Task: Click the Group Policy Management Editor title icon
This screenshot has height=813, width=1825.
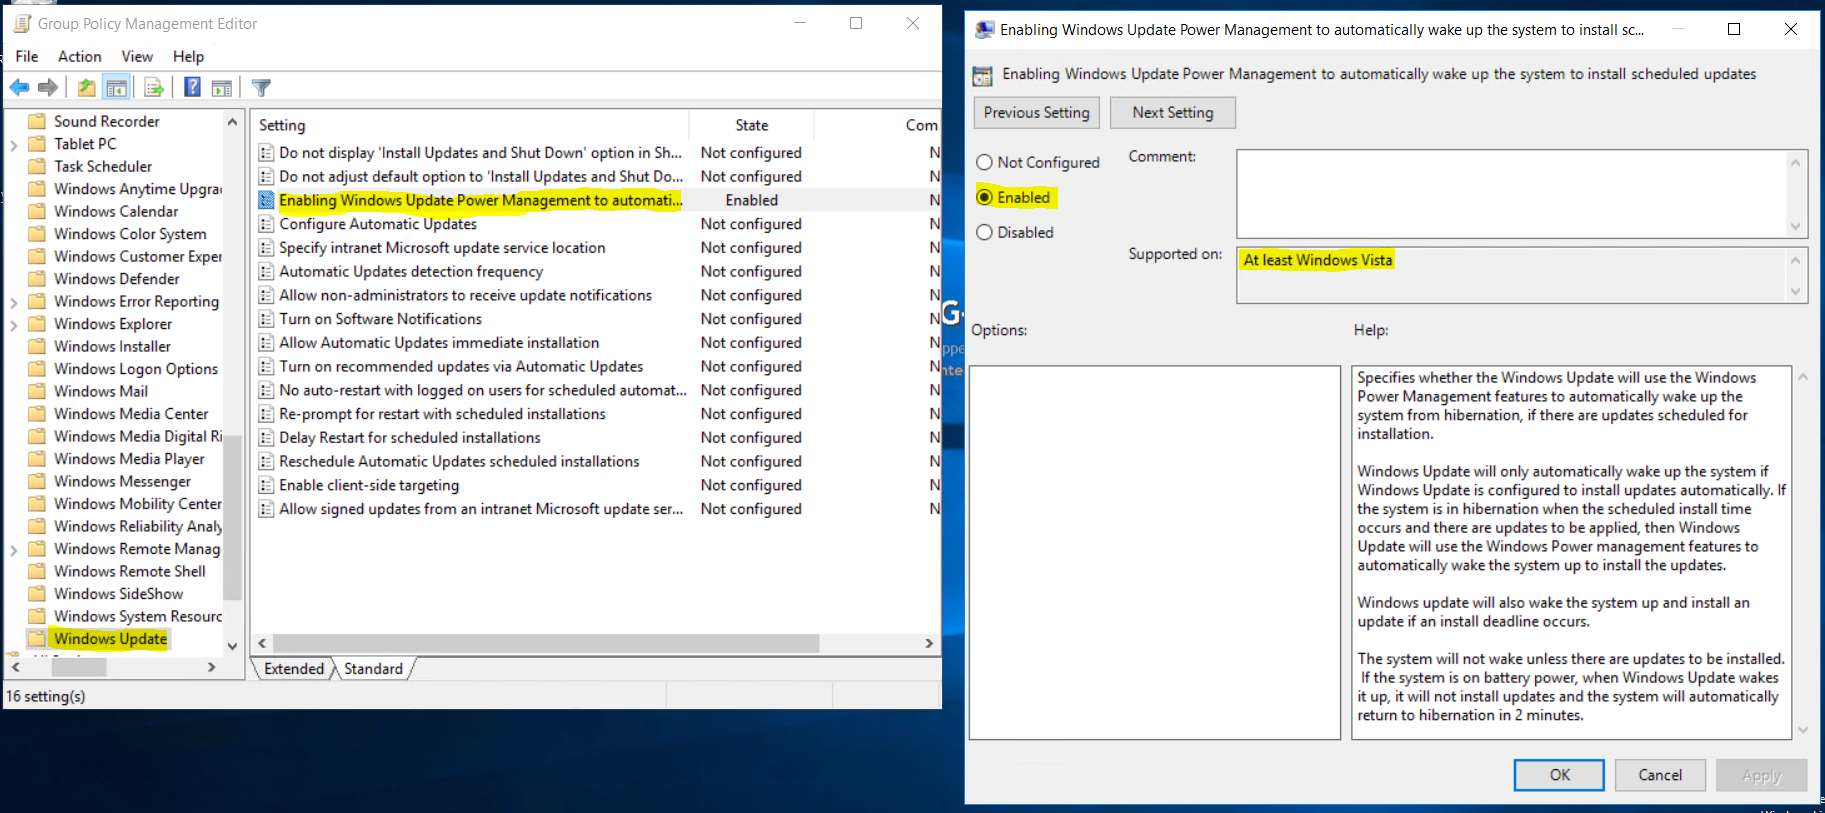Action: (x=22, y=23)
